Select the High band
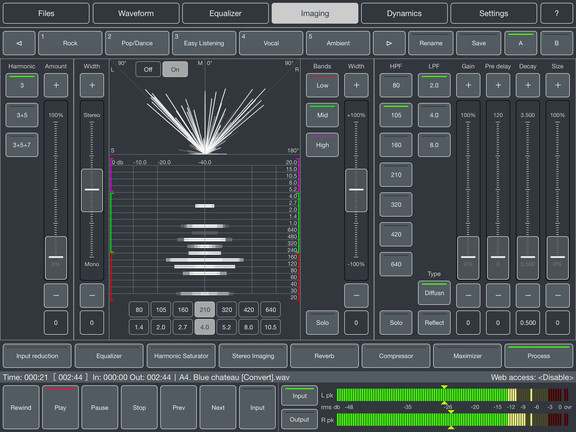Screen dimensions: 576x432 (322, 145)
